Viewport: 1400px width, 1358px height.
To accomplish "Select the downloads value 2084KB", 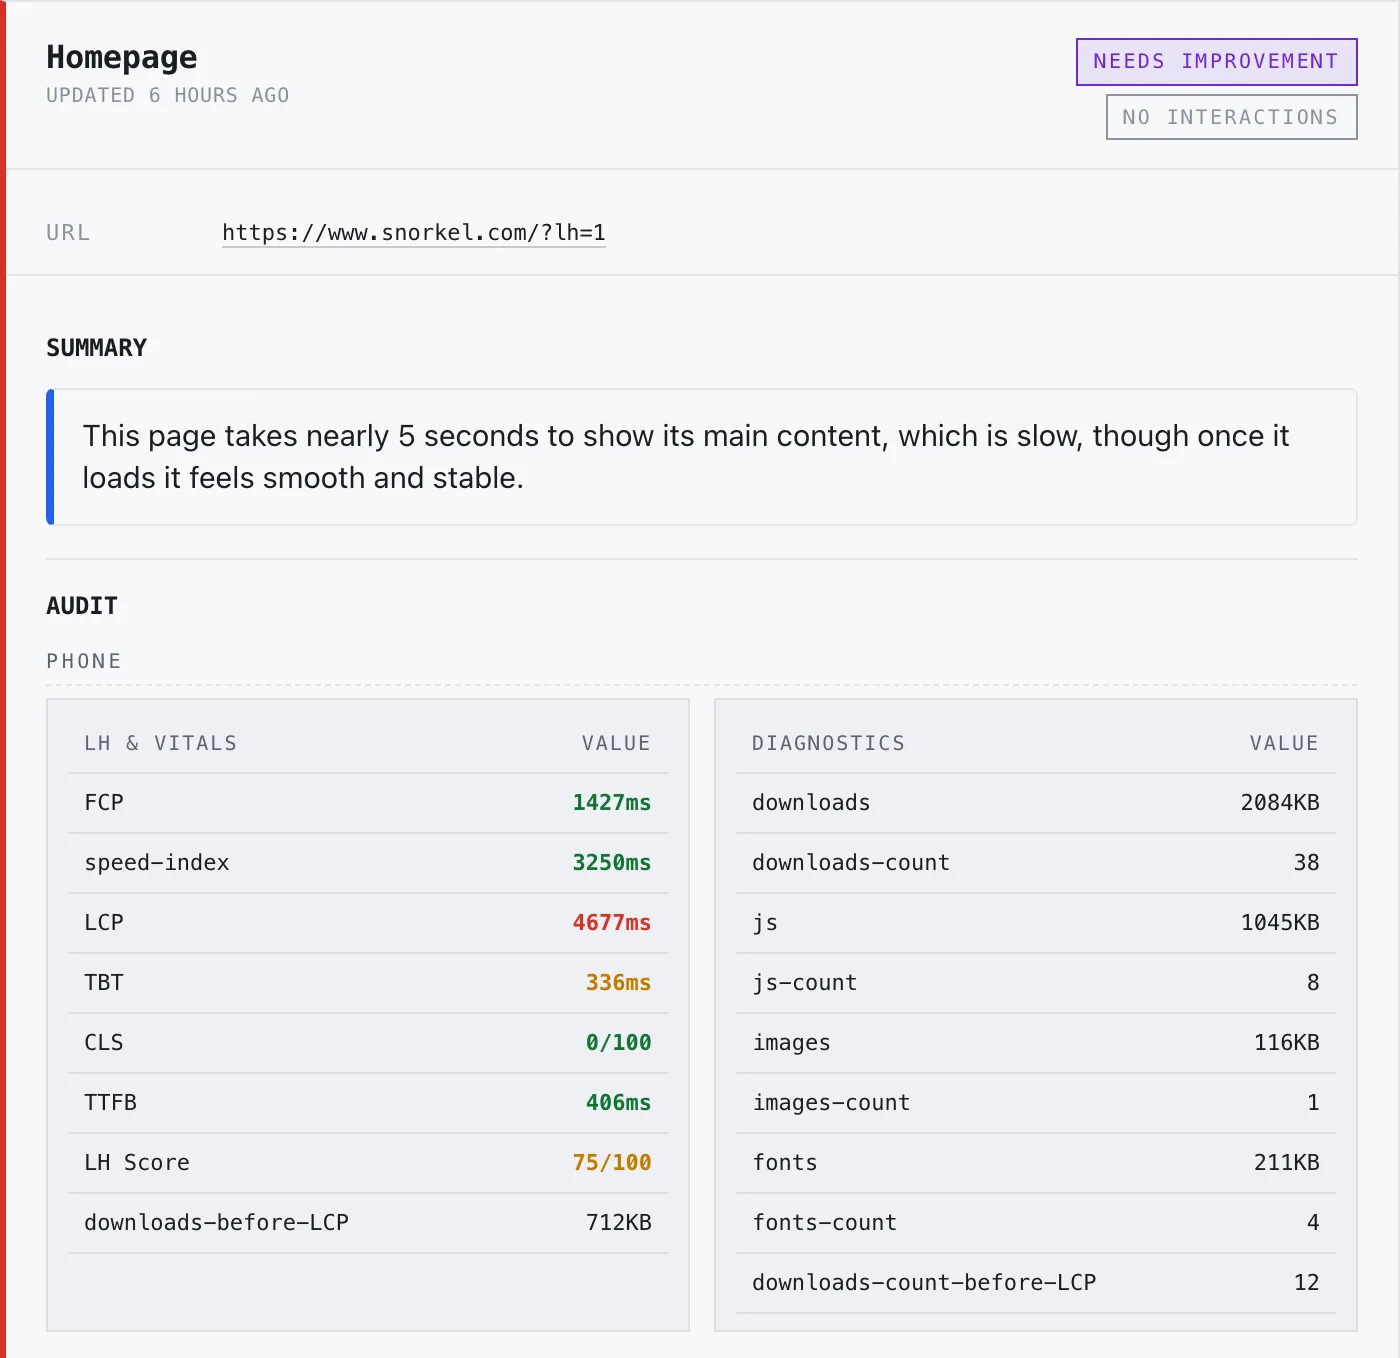I will pos(1280,803).
